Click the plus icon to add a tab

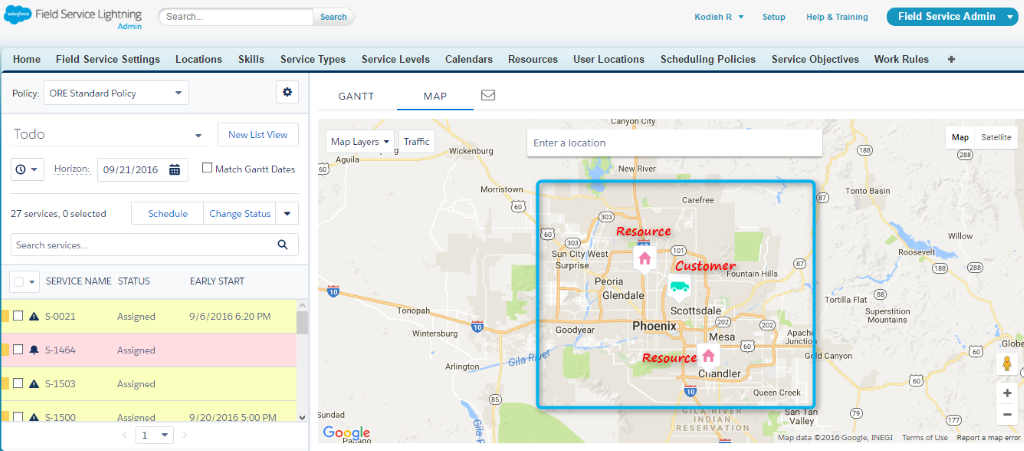point(951,59)
